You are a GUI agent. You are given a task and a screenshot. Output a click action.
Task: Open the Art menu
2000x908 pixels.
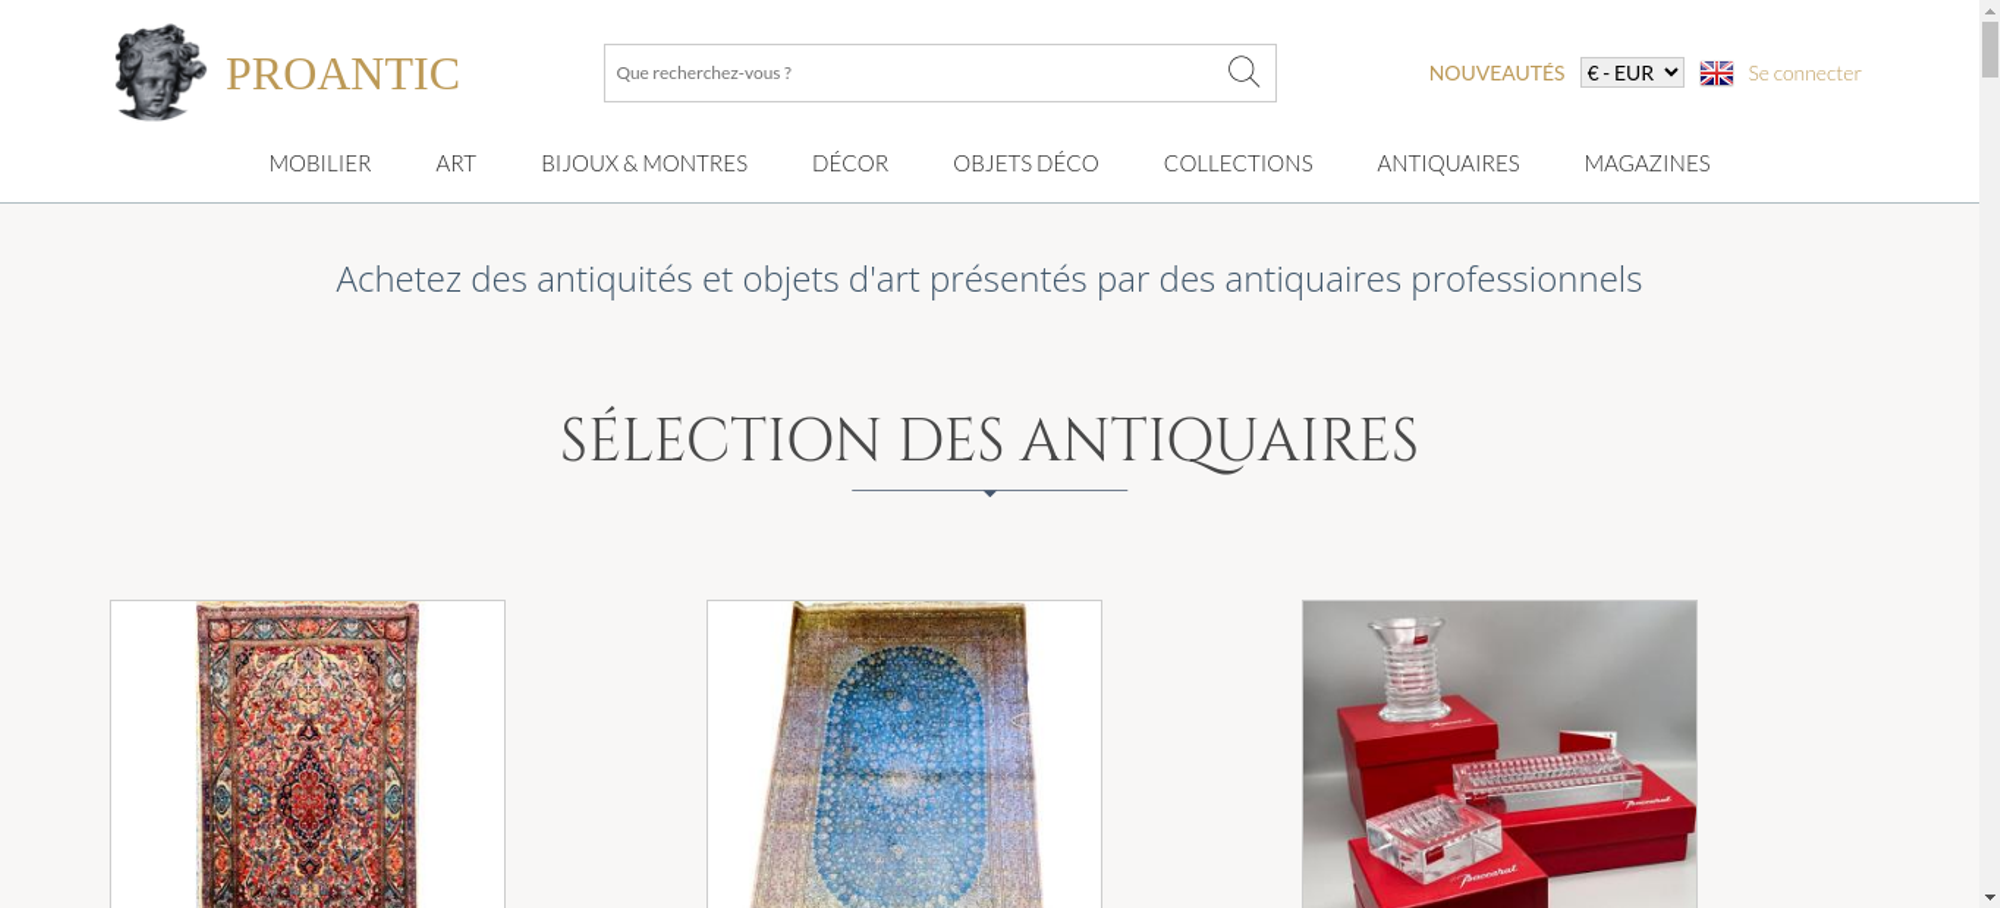456,163
